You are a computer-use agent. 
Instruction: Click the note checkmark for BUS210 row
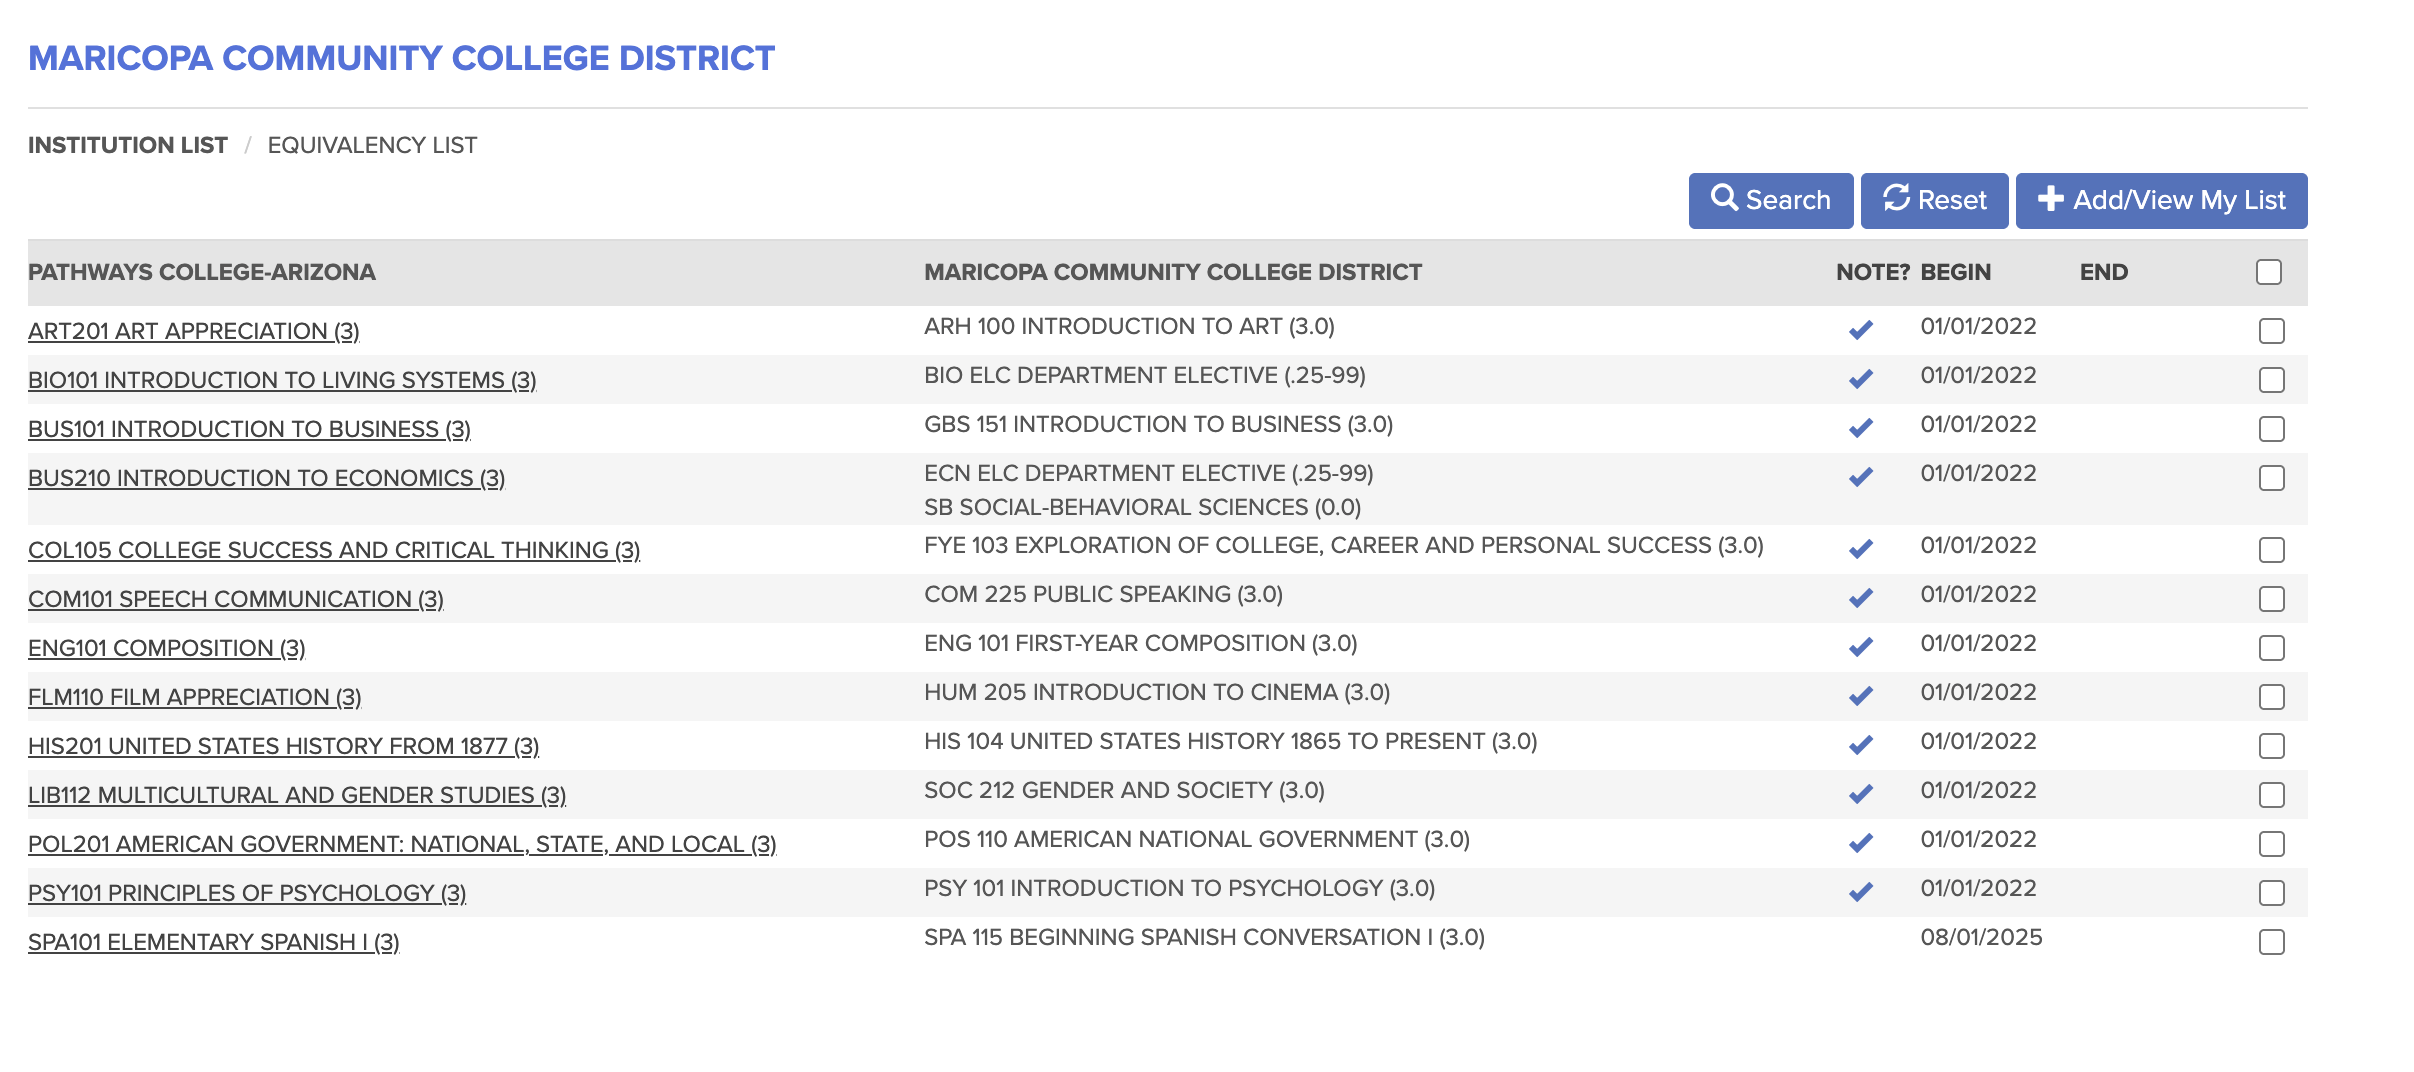click(x=1860, y=477)
